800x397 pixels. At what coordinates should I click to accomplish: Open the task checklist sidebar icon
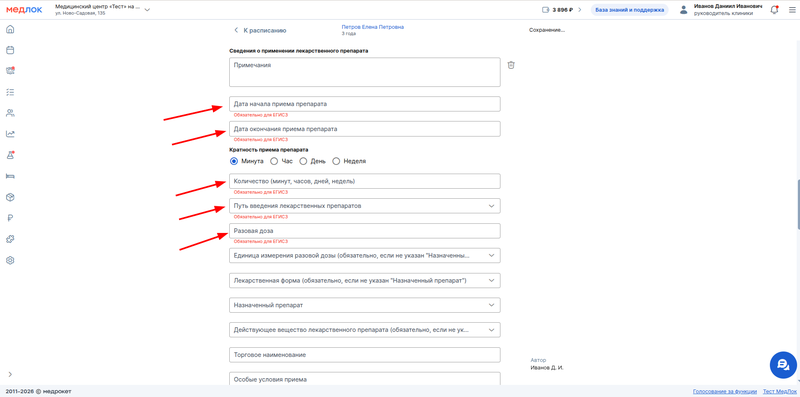tap(10, 92)
